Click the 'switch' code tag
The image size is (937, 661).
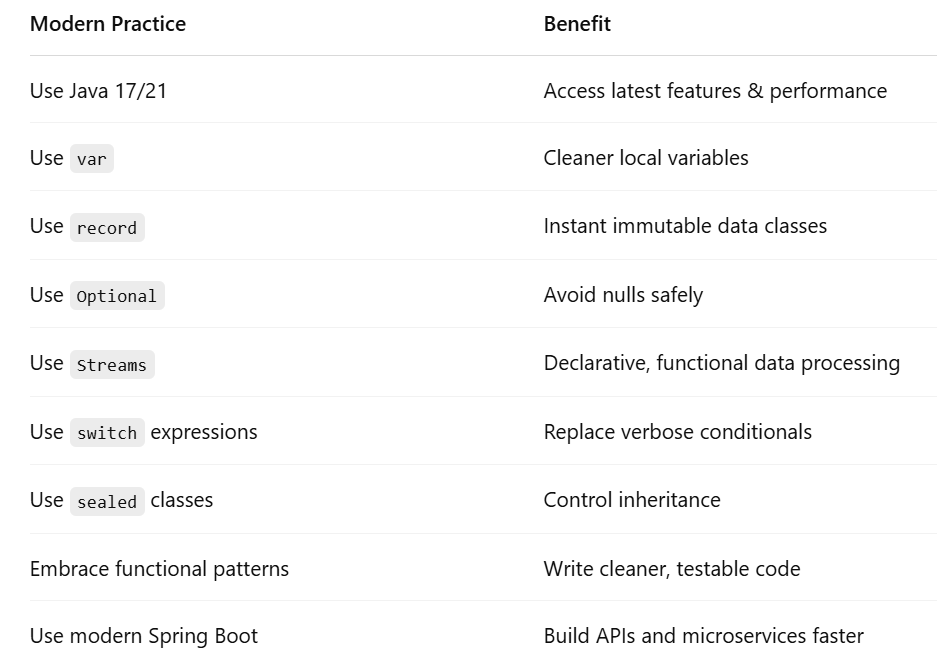tap(107, 433)
